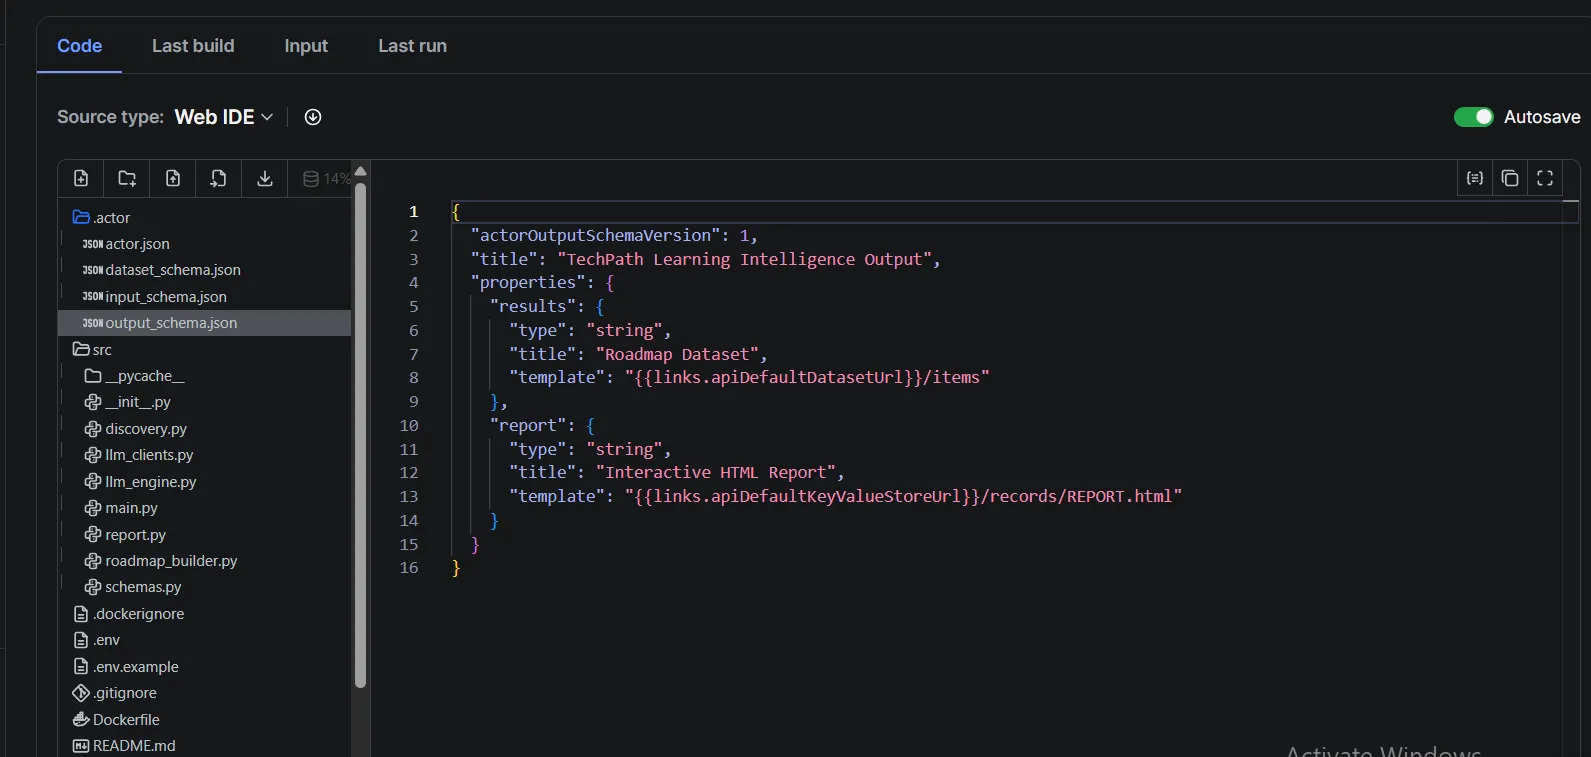Turn off the Autosave toggle

[1473, 117]
